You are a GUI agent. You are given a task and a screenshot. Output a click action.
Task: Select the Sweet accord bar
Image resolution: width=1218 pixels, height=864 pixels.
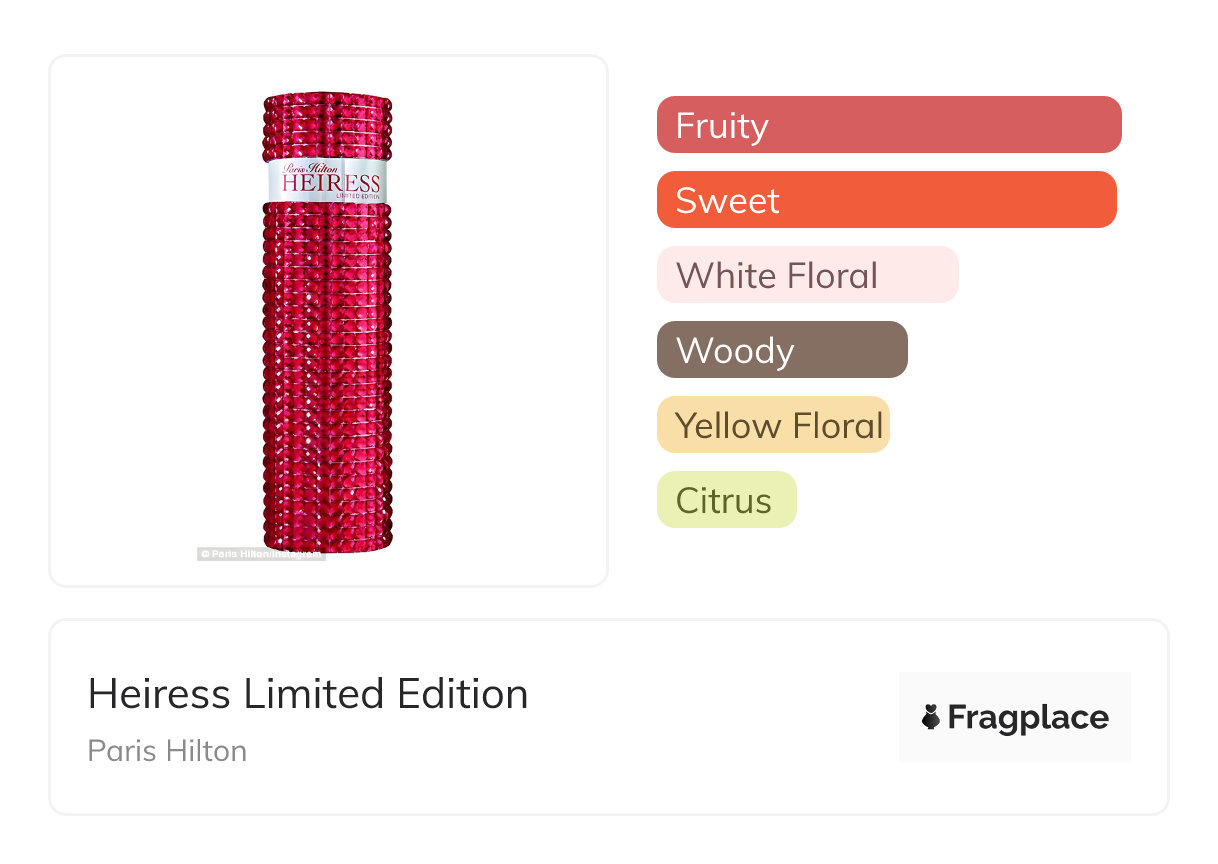click(886, 200)
